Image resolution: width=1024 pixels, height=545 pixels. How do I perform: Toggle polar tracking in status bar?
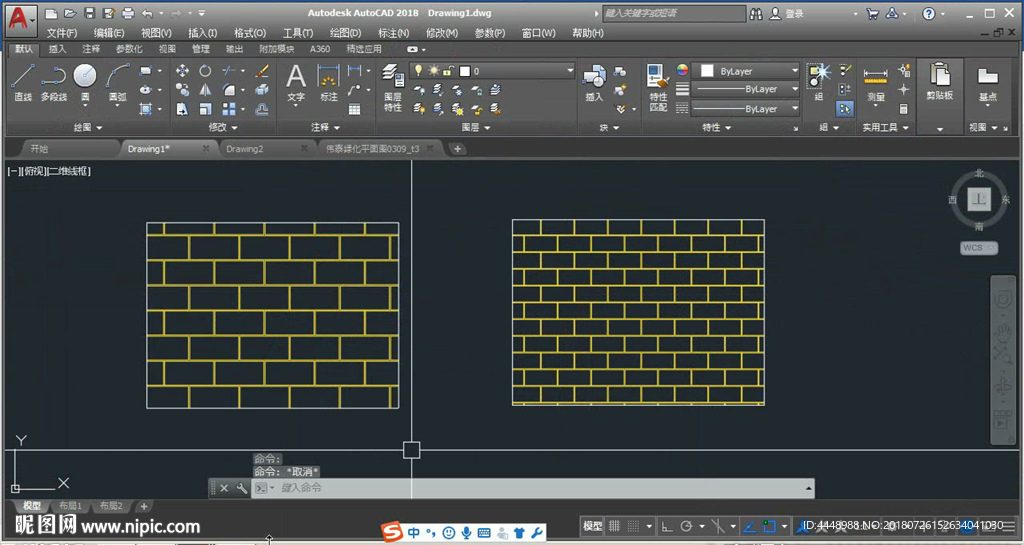[686, 526]
